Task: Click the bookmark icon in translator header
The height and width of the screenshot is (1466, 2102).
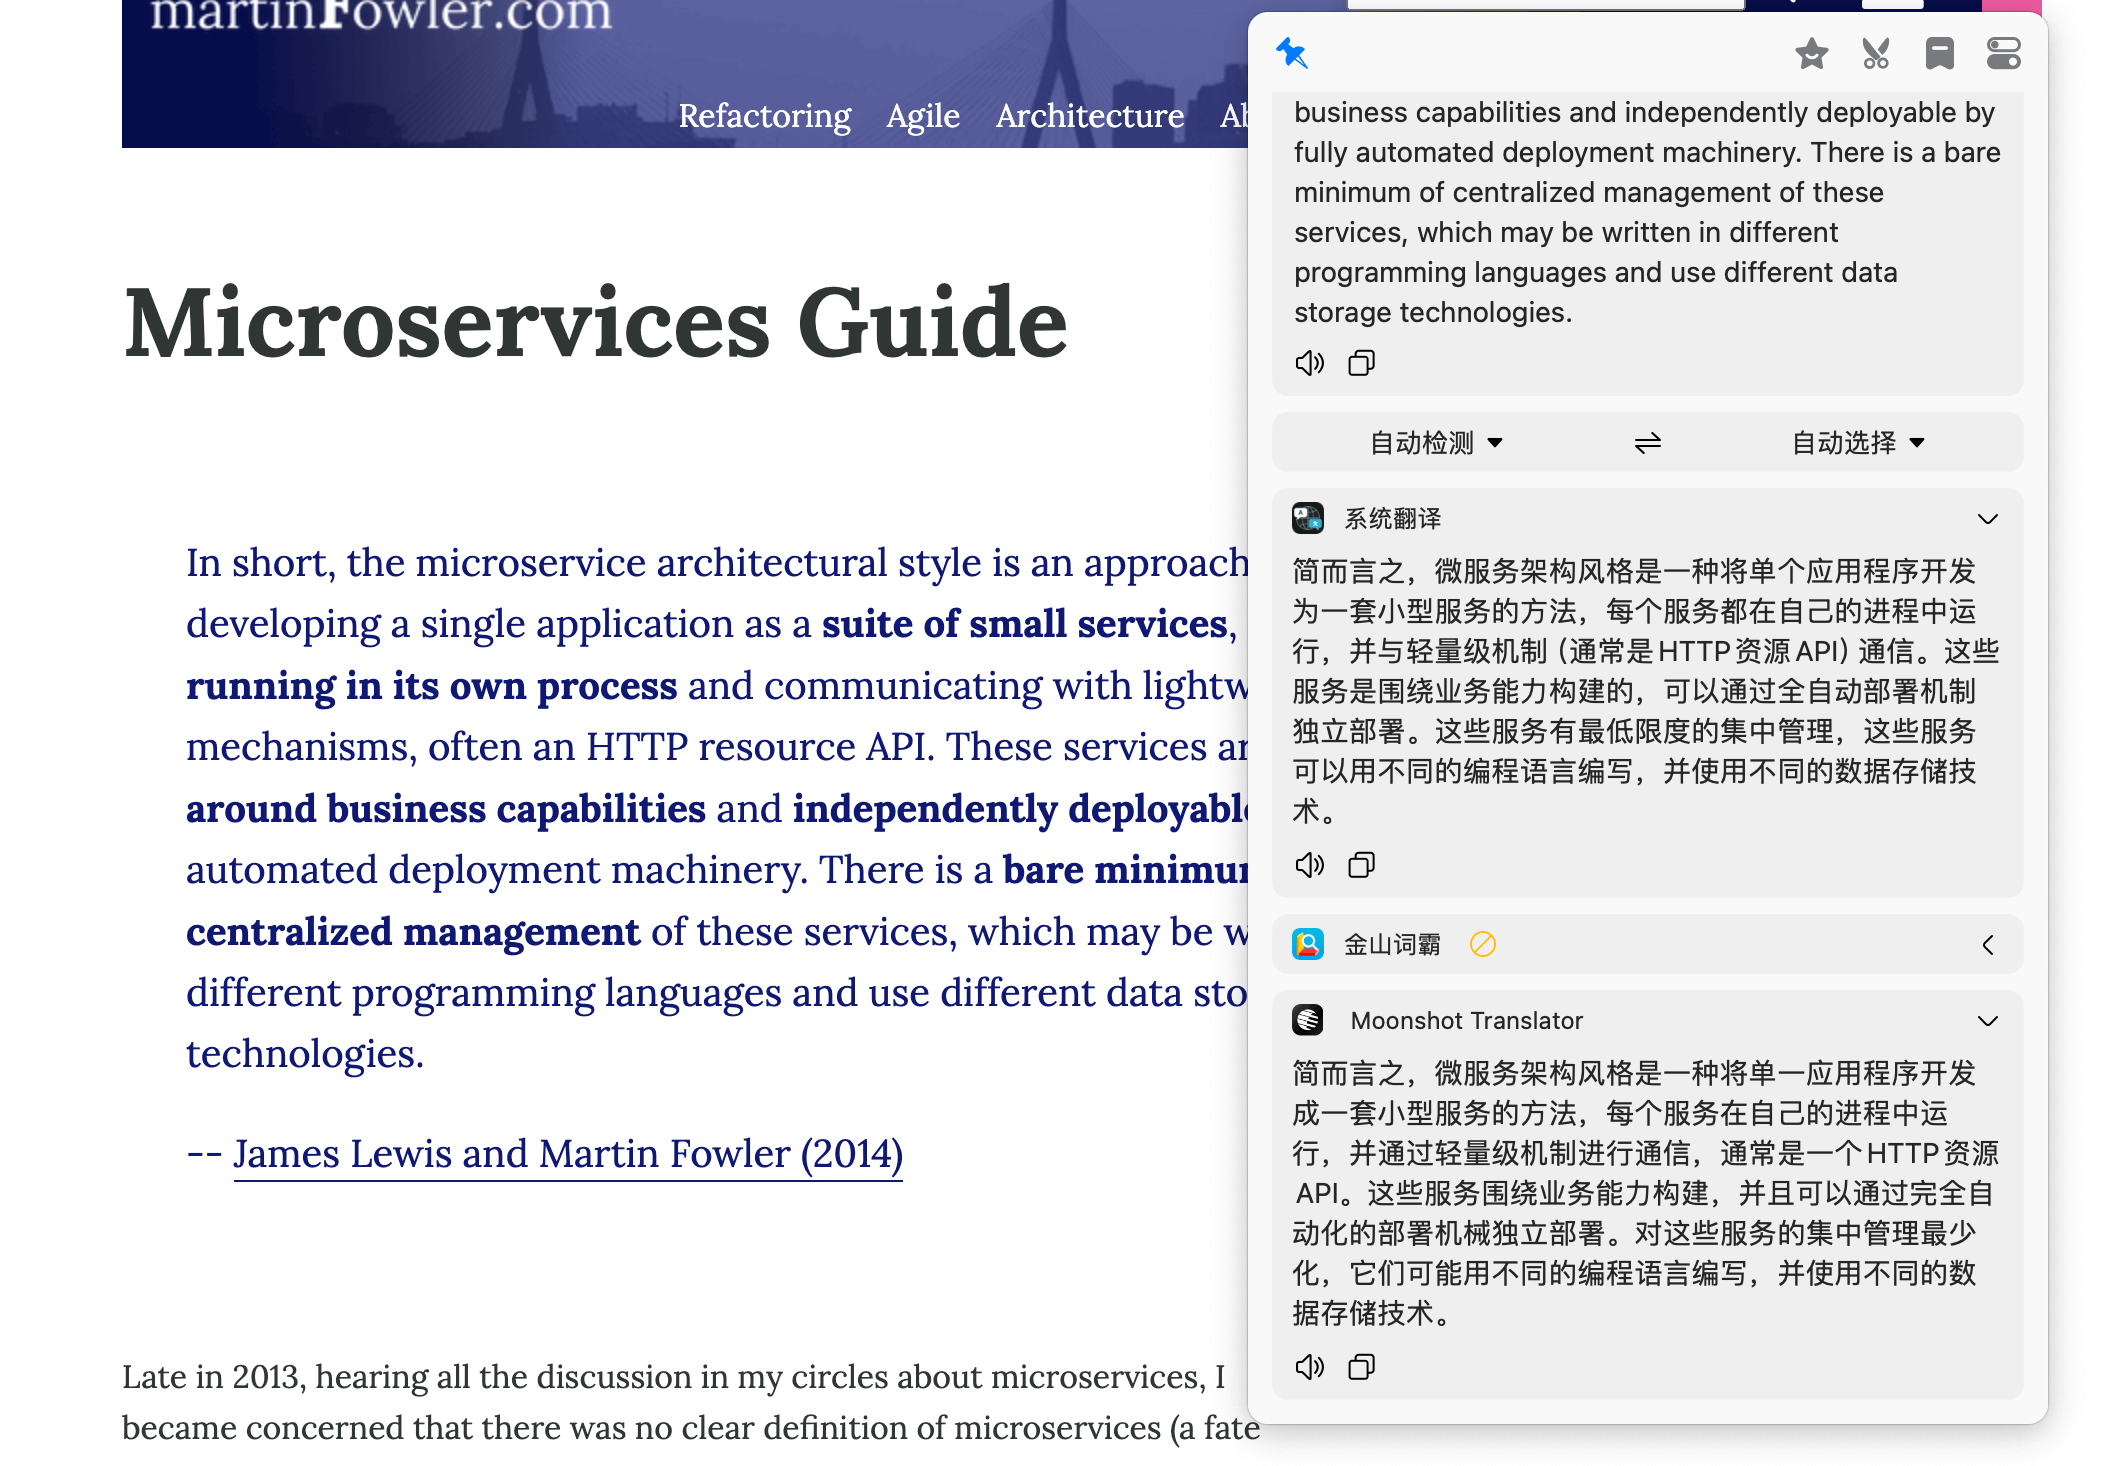Action: 1939,53
